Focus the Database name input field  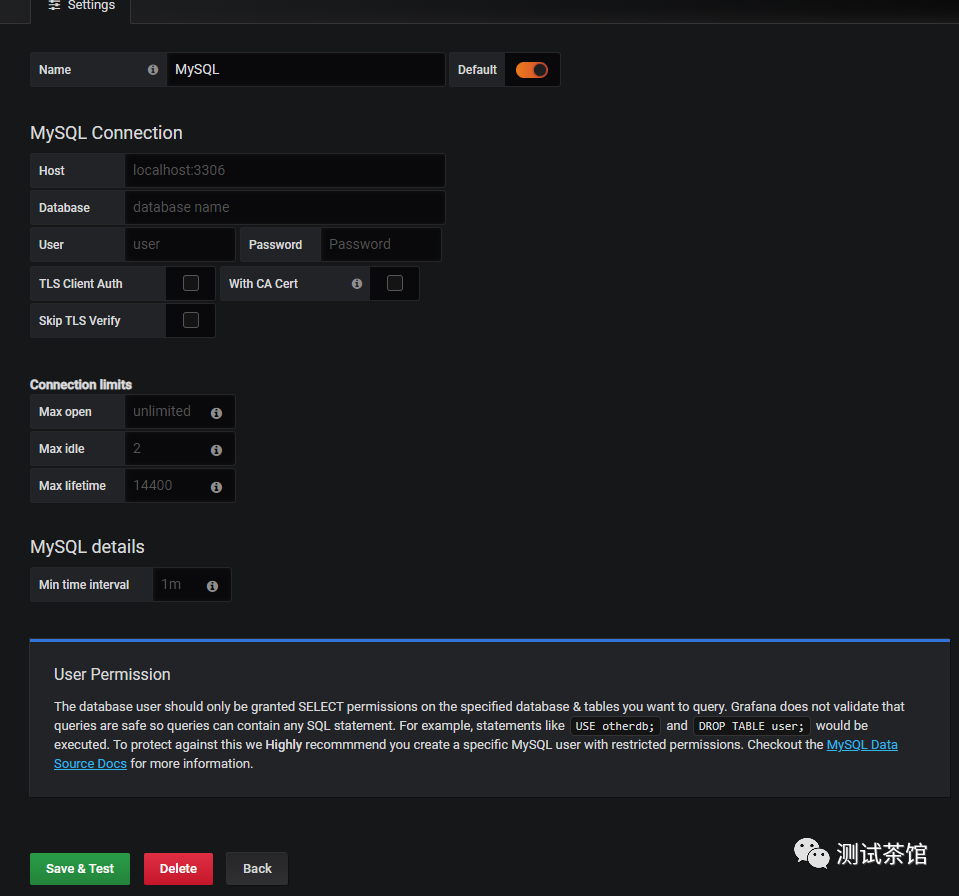[x=285, y=207]
